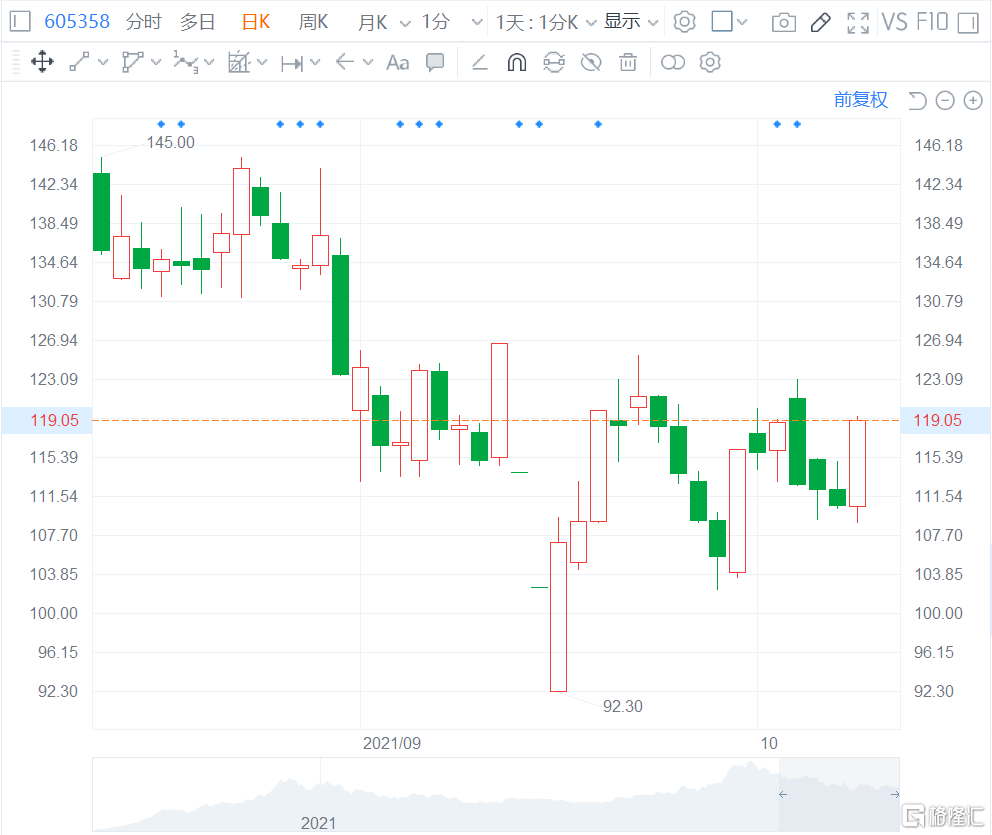Expand the measurement tool options arrow
Image resolution: width=992 pixels, height=835 pixels.
[x=262, y=62]
